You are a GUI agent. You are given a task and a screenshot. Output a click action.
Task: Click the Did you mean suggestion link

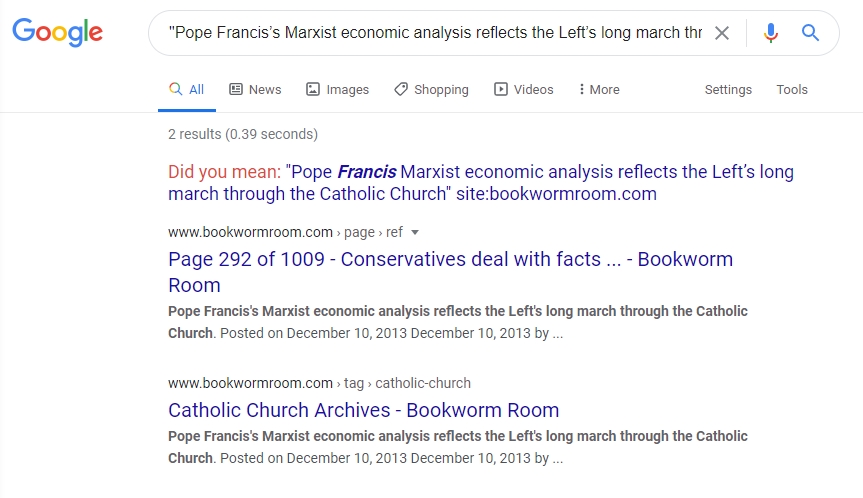(x=481, y=183)
